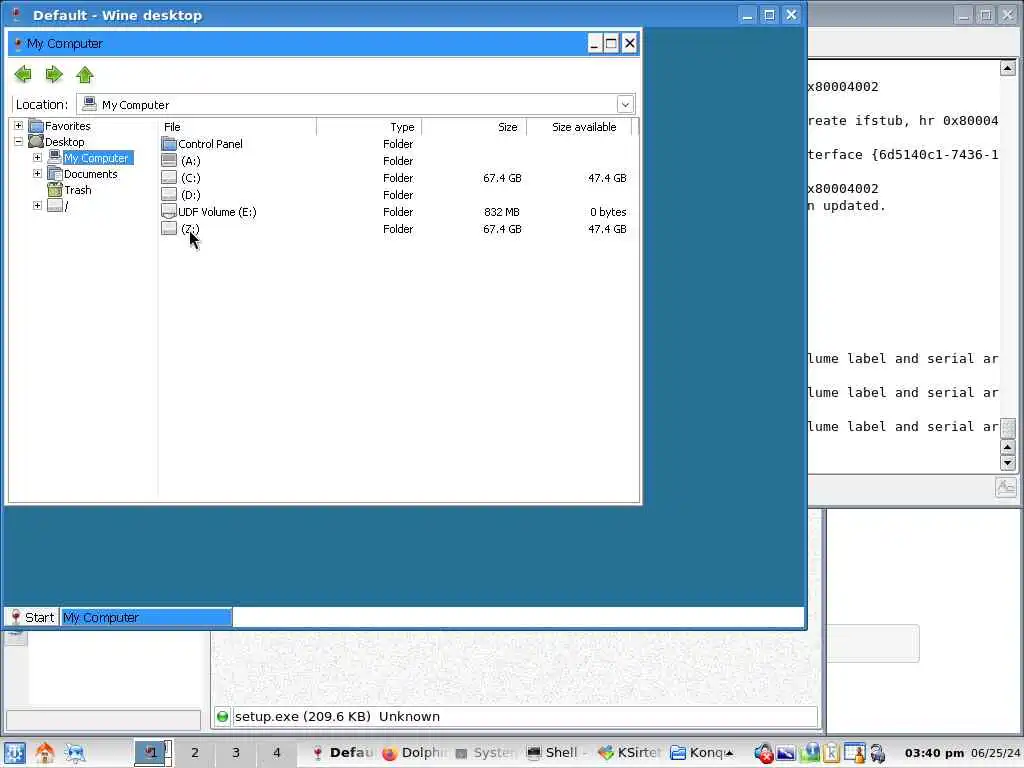Open the KDE application launcher menu

(15, 753)
